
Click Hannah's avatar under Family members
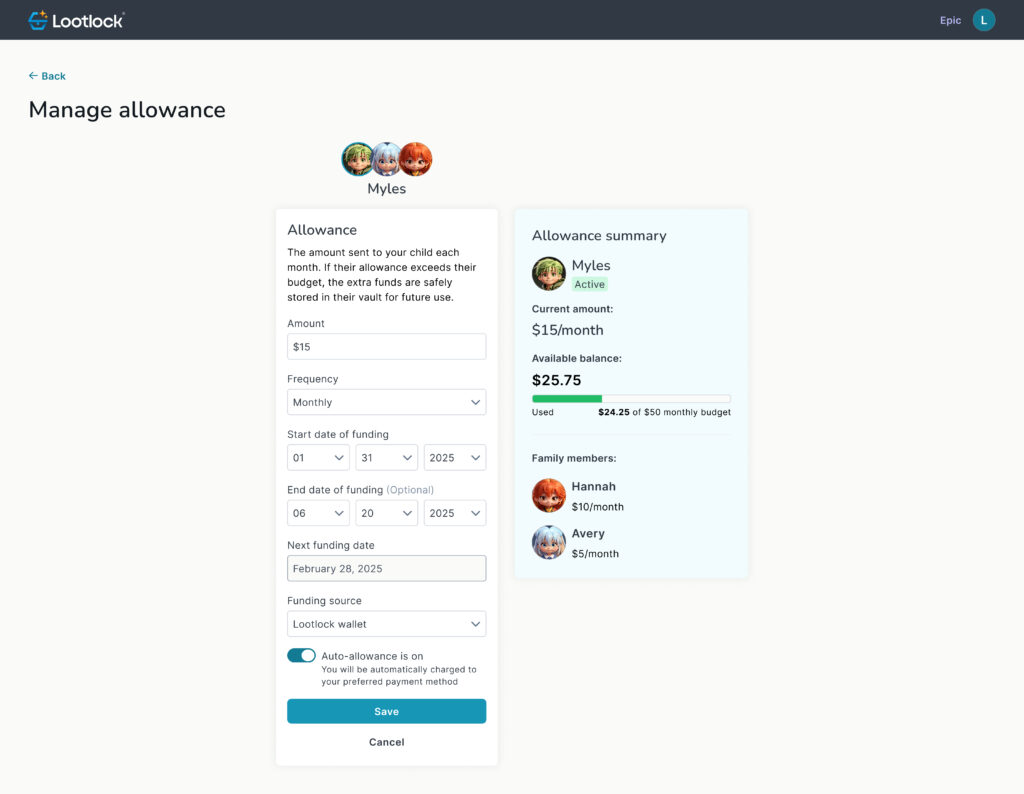pos(549,495)
